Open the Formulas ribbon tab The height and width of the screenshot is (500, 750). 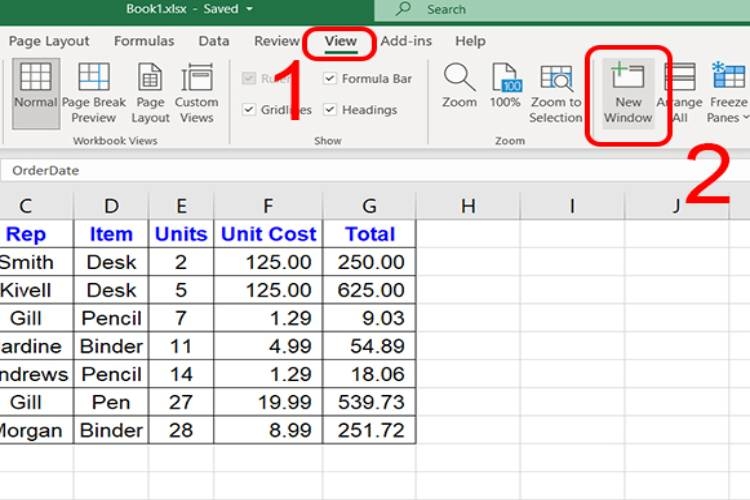144,41
